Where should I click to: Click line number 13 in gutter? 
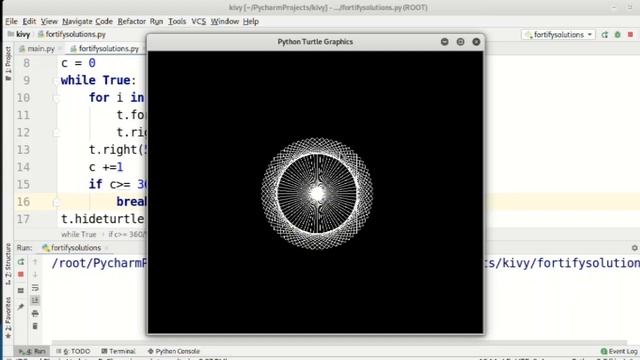[x=23, y=150]
